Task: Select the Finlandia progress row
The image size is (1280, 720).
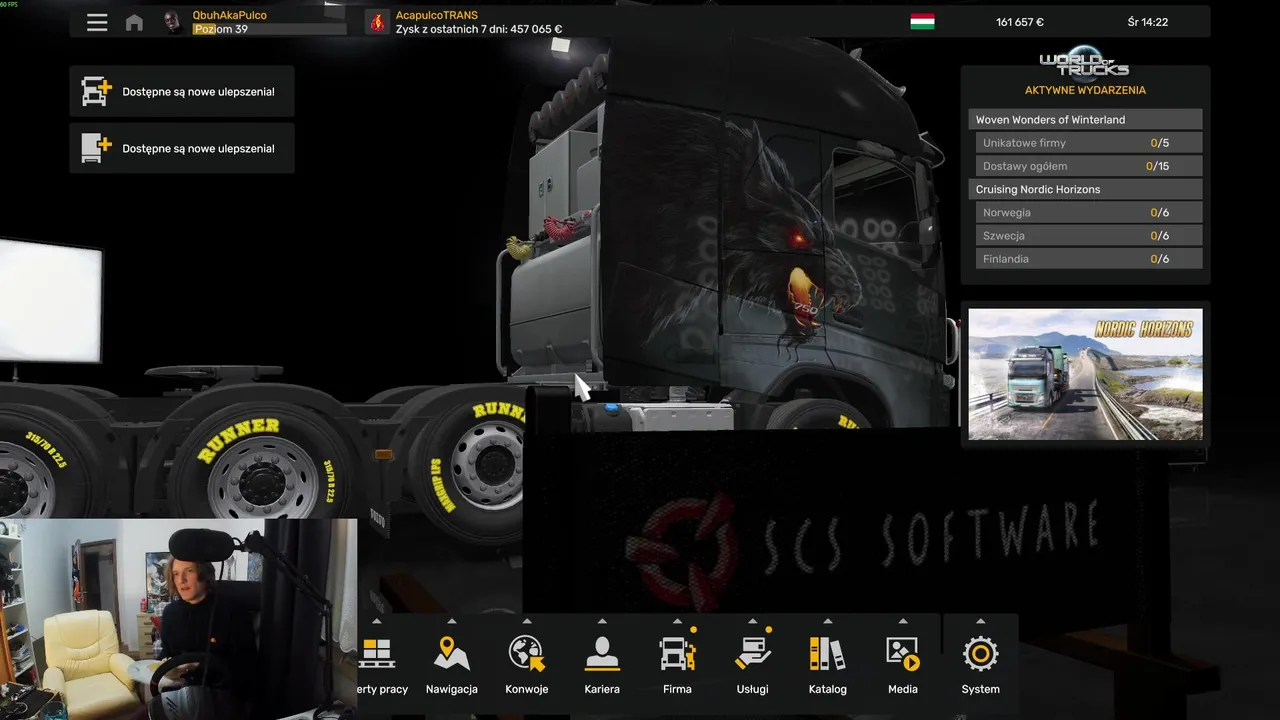Action: coord(1089,258)
